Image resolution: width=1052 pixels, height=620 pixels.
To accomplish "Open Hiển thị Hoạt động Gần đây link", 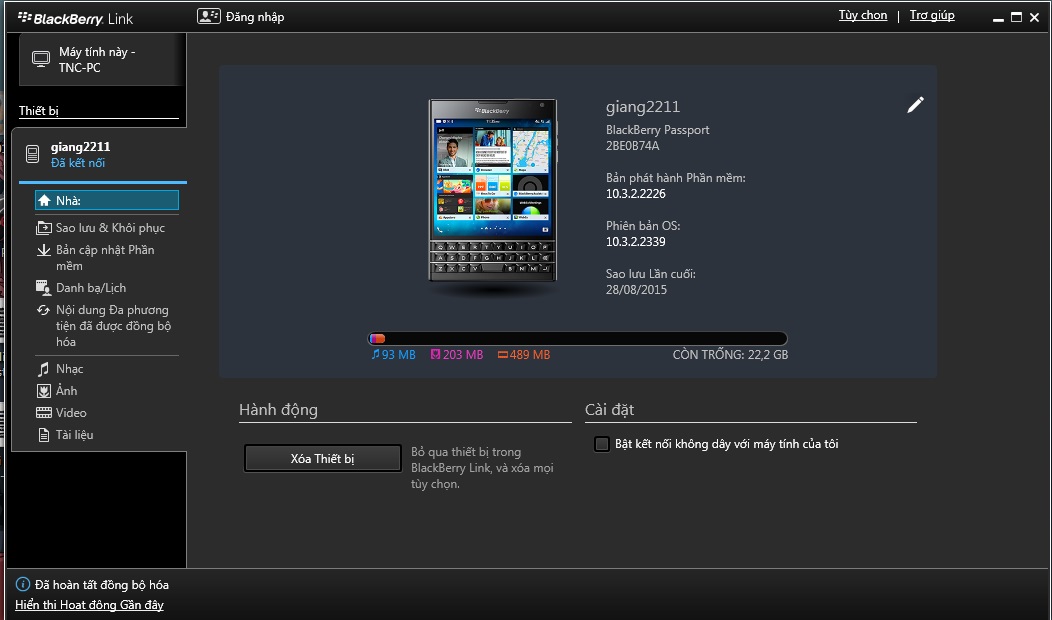I will coord(89,605).
